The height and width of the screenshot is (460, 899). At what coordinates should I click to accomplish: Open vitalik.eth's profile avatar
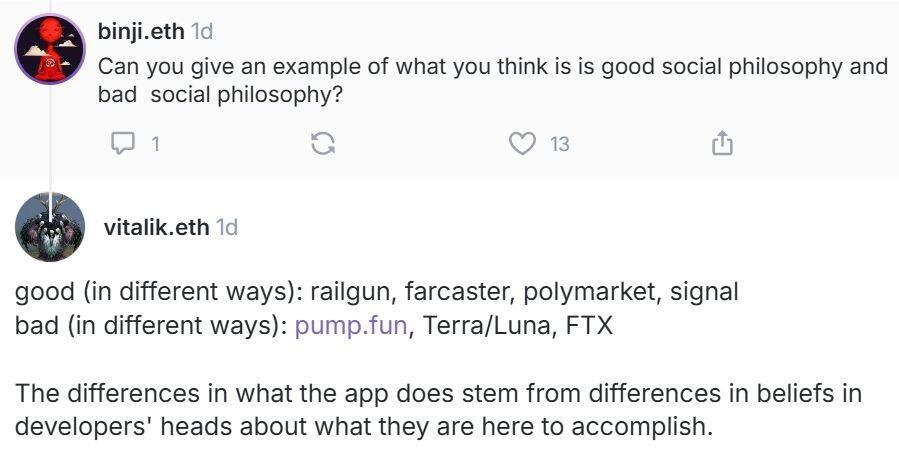[x=50, y=227]
